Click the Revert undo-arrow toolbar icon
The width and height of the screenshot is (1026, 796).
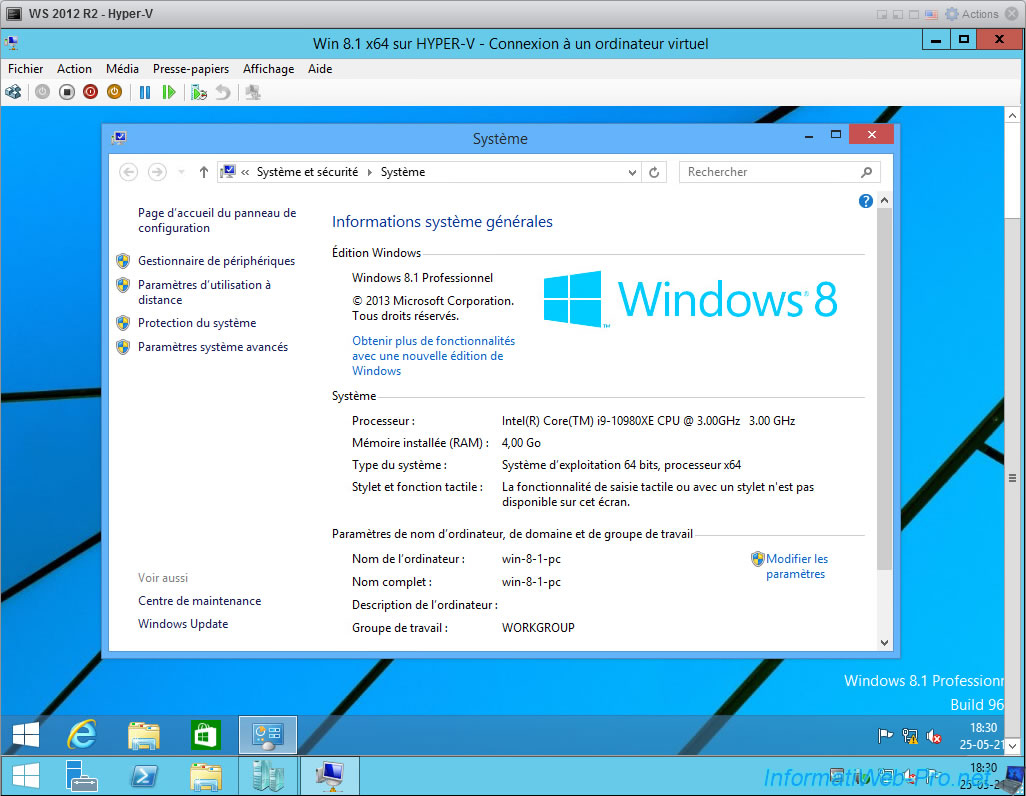coord(223,92)
